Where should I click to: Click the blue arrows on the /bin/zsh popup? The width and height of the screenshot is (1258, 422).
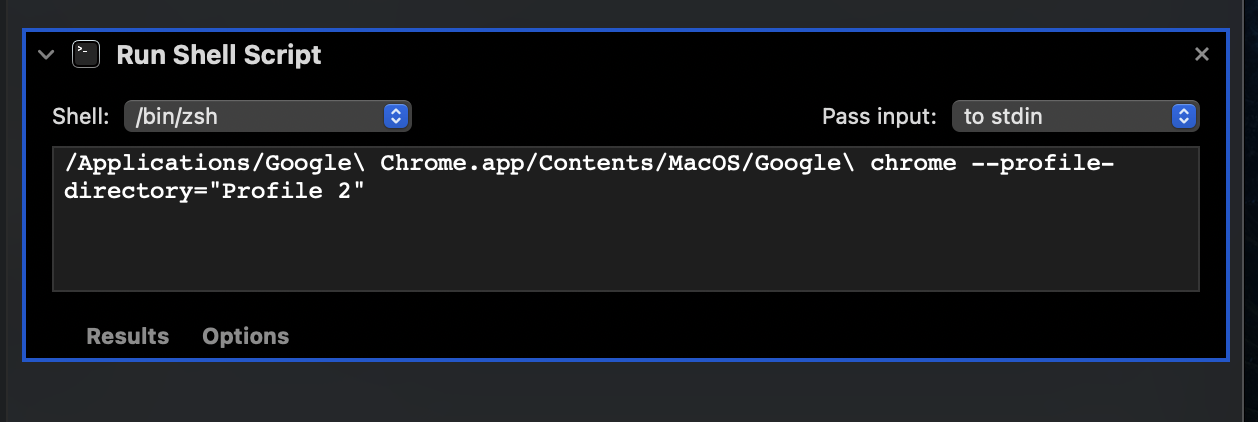tap(396, 116)
